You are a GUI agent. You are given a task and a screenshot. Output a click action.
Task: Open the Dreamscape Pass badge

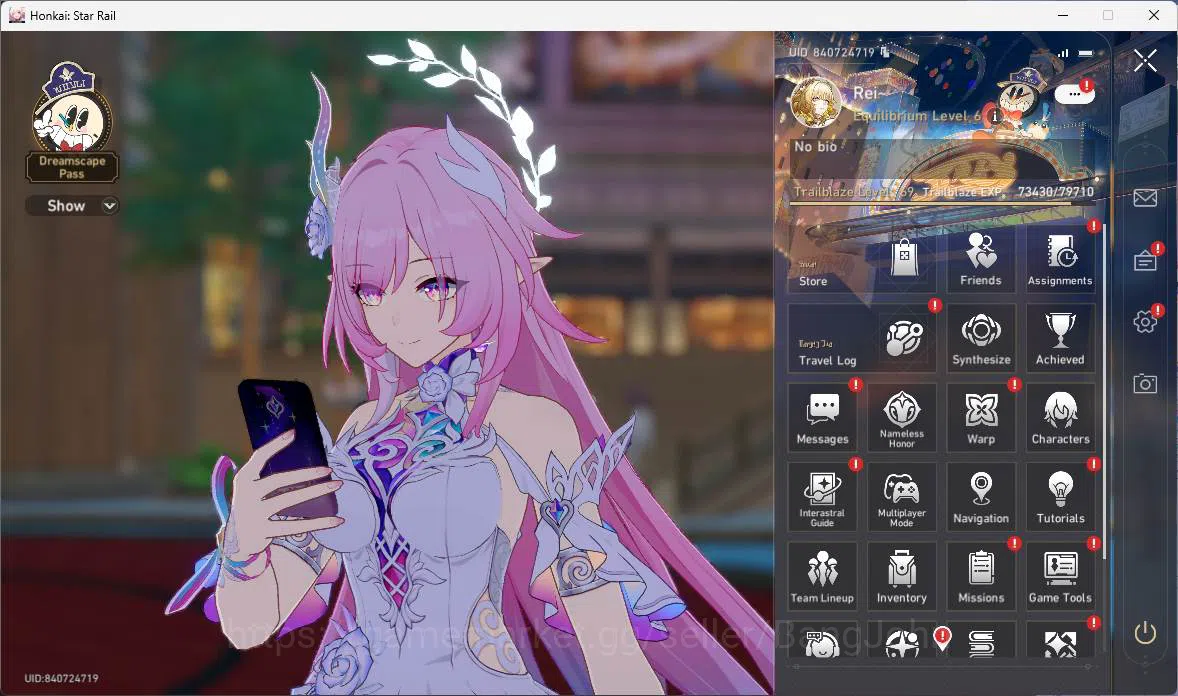click(72, 123)
